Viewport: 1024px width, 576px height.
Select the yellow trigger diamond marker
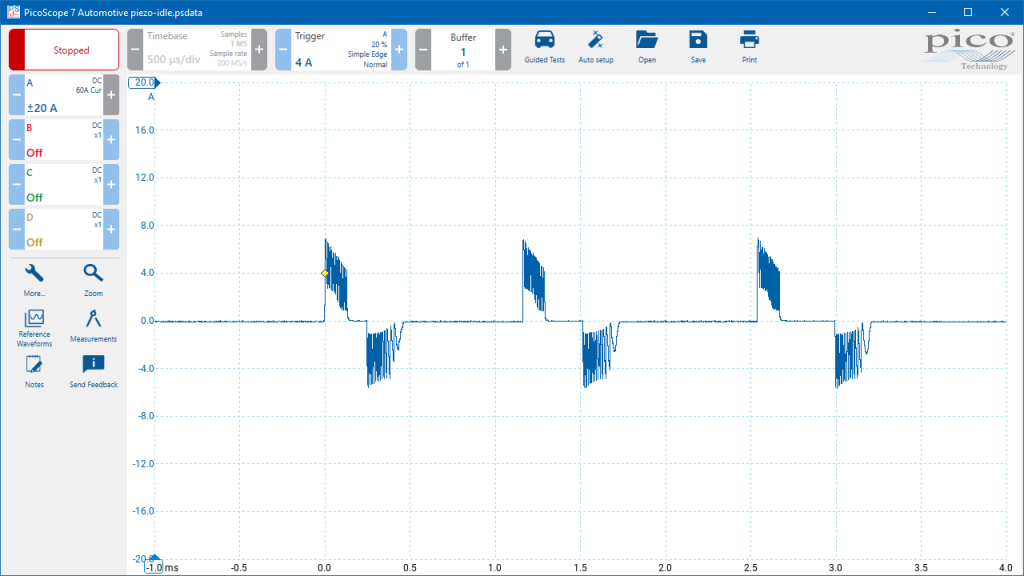pyautogui.click(x=325, y=273)
